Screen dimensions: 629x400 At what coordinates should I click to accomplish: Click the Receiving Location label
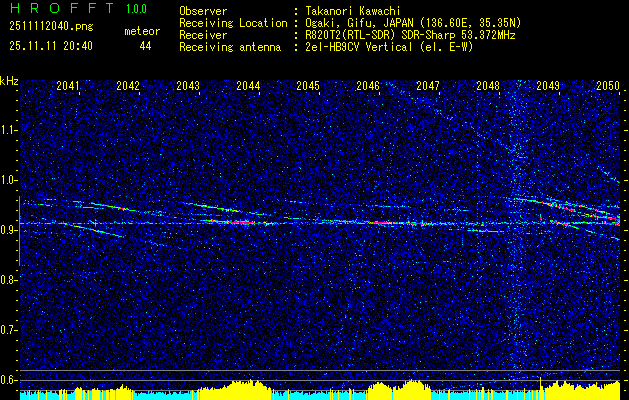(233, 23)
